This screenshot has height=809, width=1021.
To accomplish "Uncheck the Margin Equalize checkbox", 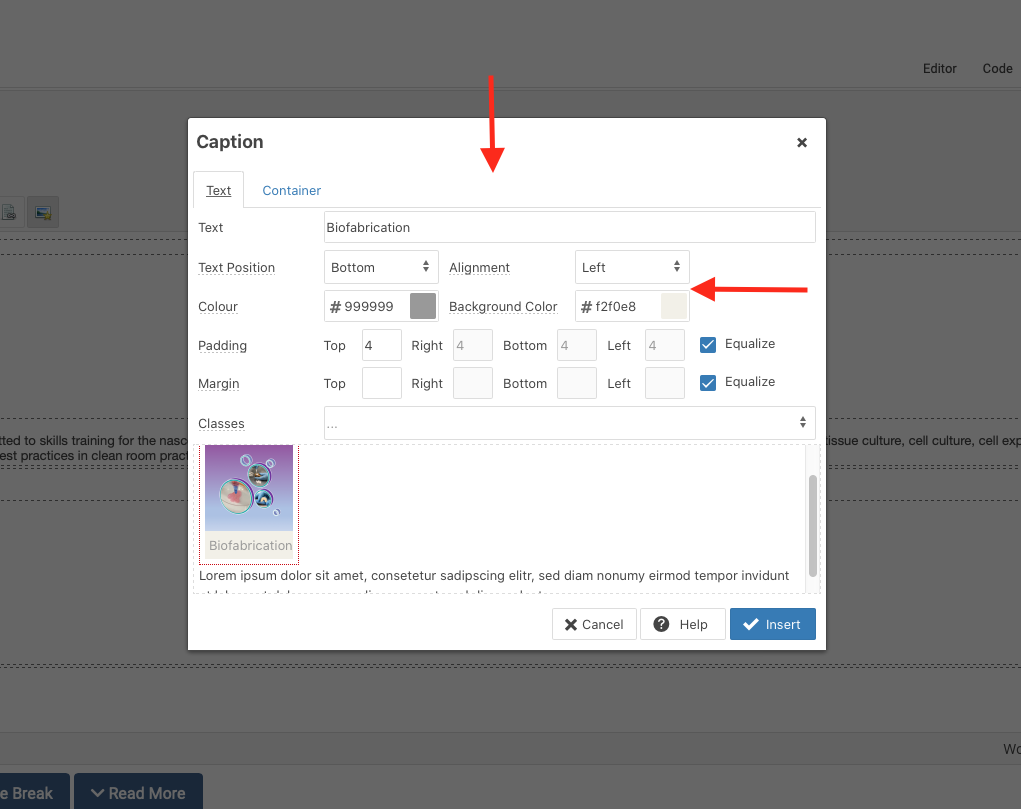I will (708, 382).
